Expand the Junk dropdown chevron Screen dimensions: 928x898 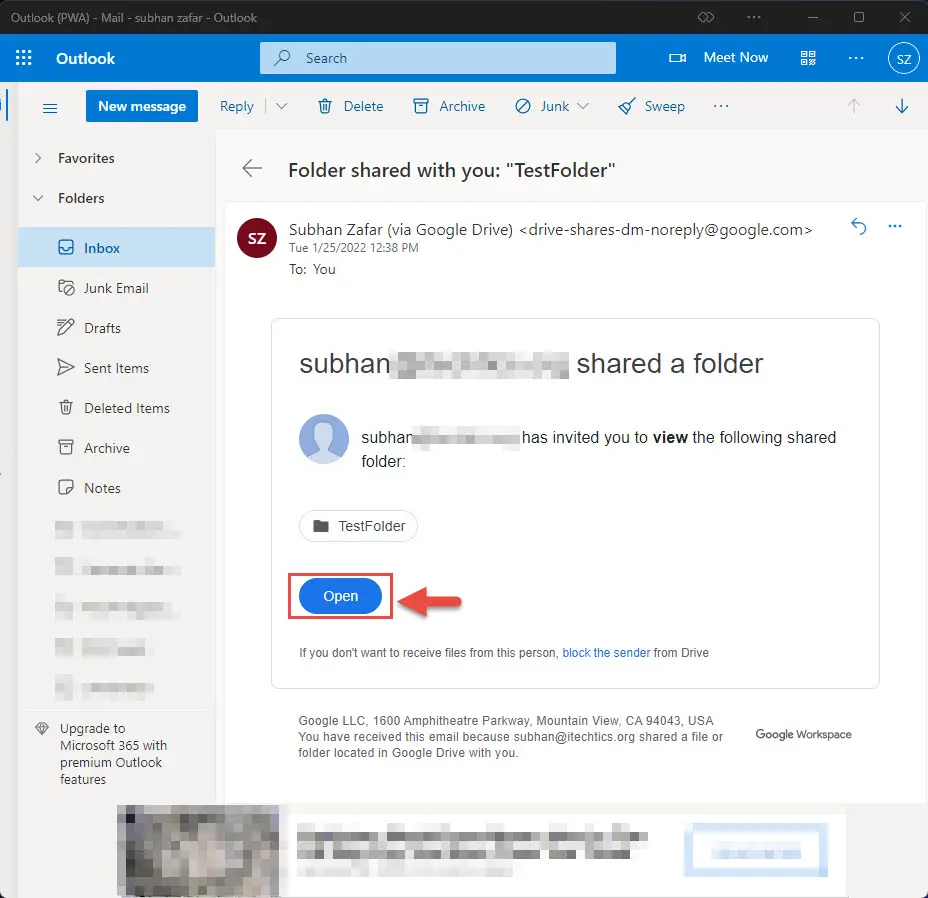[x=583, y=106]
